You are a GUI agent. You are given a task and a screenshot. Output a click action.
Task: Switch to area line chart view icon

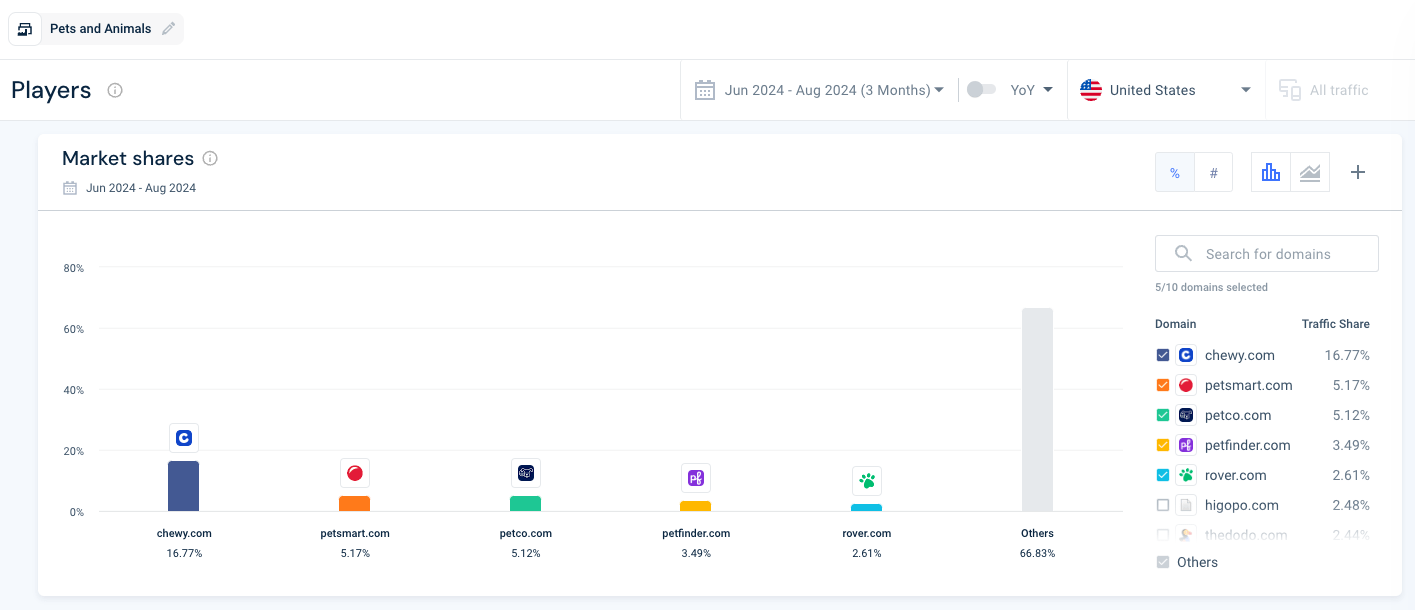pyautogui.click(x=1310, y=172)
